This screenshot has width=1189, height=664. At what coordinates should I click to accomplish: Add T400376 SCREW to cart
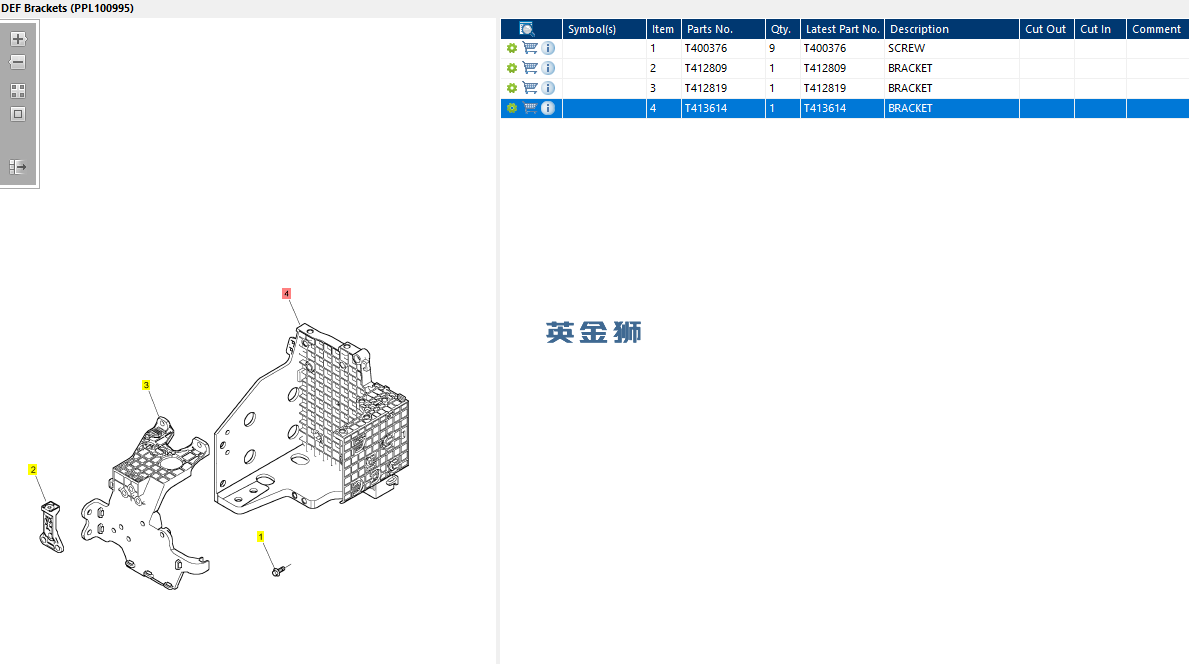click(530, 48)
